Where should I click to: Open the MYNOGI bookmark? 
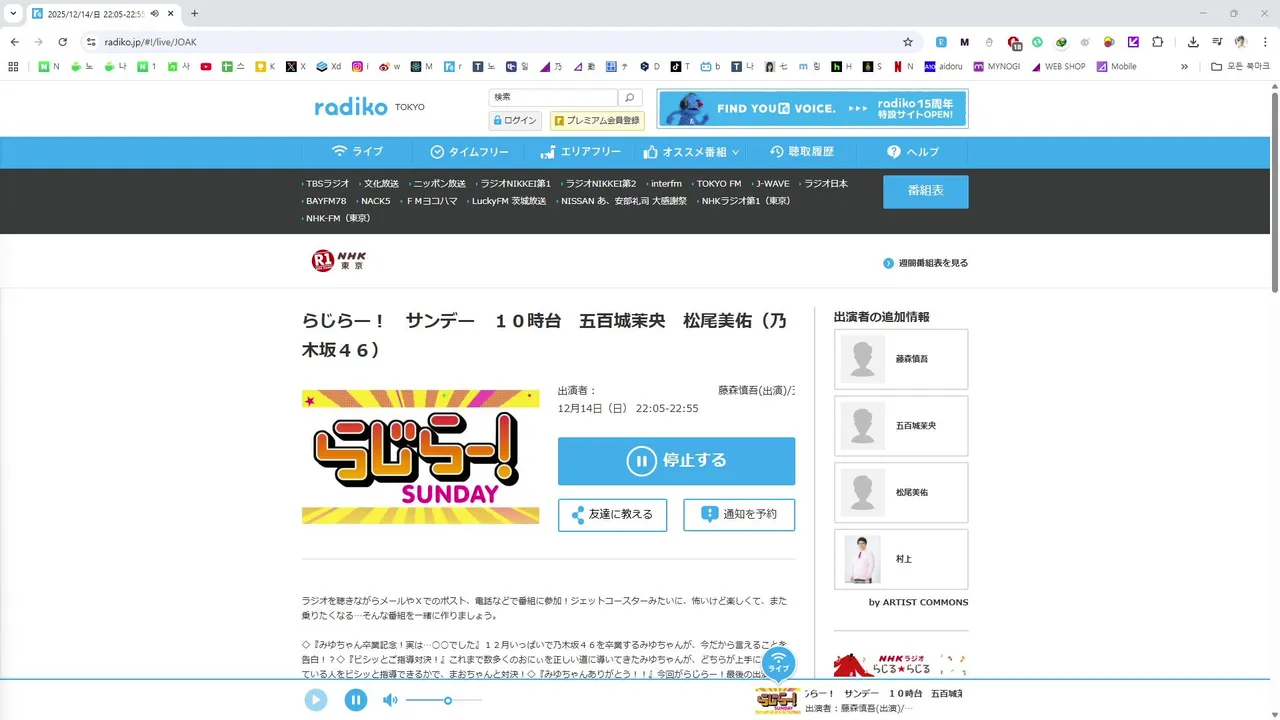(x=996, y=67)
